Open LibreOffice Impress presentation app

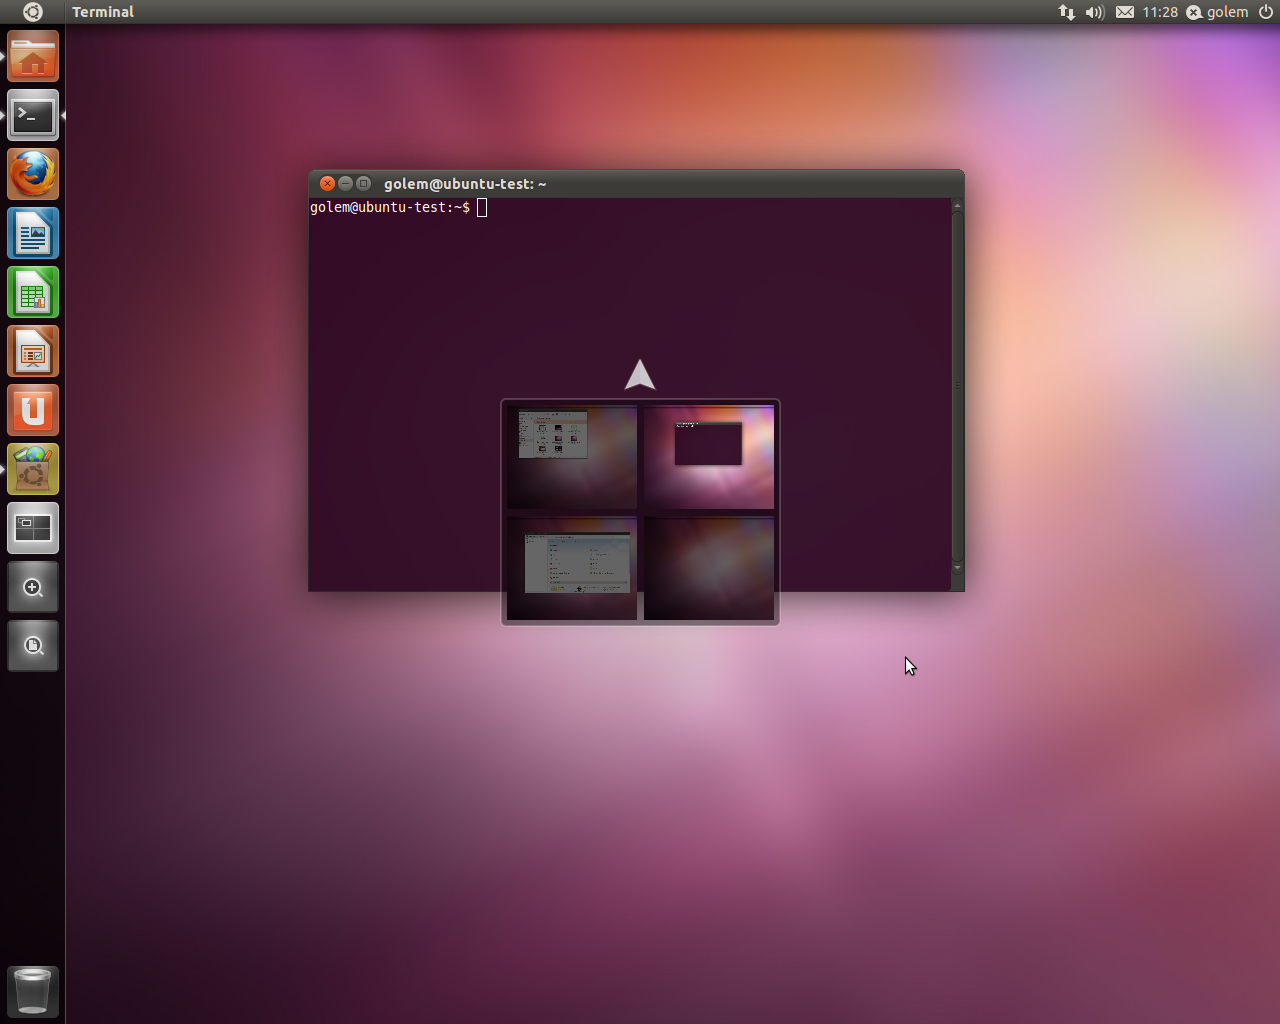33,352
